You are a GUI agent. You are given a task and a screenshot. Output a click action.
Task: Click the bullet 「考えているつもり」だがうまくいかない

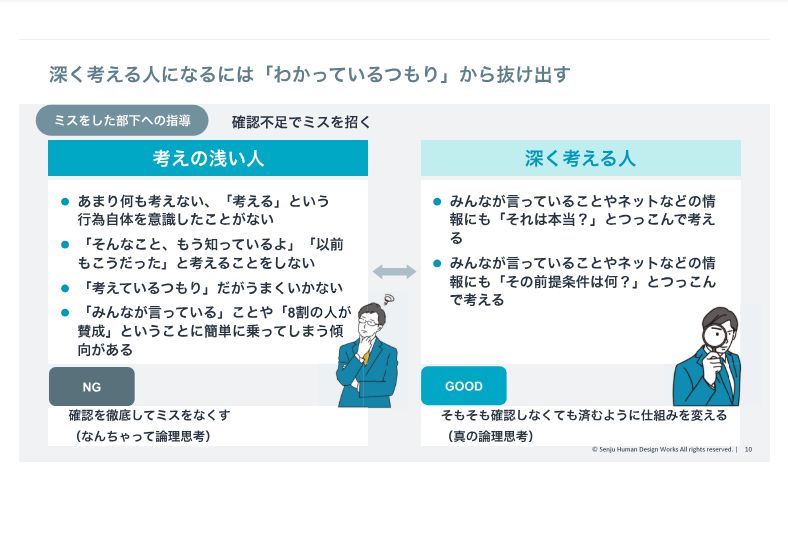coord(203,288)
